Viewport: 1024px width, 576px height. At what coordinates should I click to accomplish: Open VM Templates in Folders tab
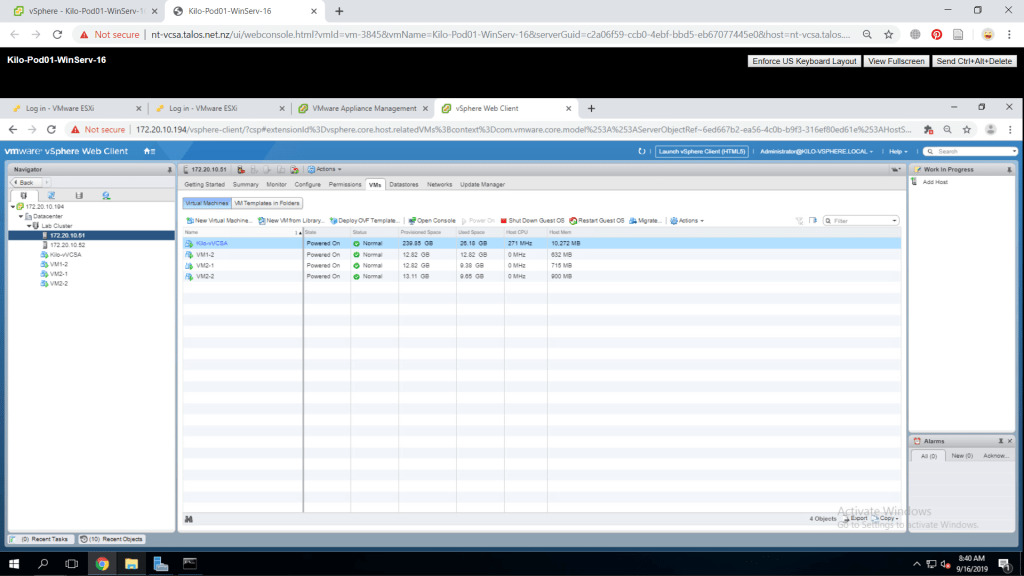[266, 203]
